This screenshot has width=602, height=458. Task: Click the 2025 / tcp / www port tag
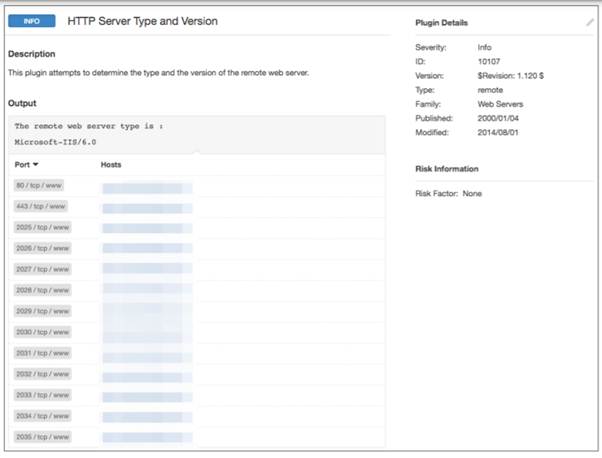43,227
